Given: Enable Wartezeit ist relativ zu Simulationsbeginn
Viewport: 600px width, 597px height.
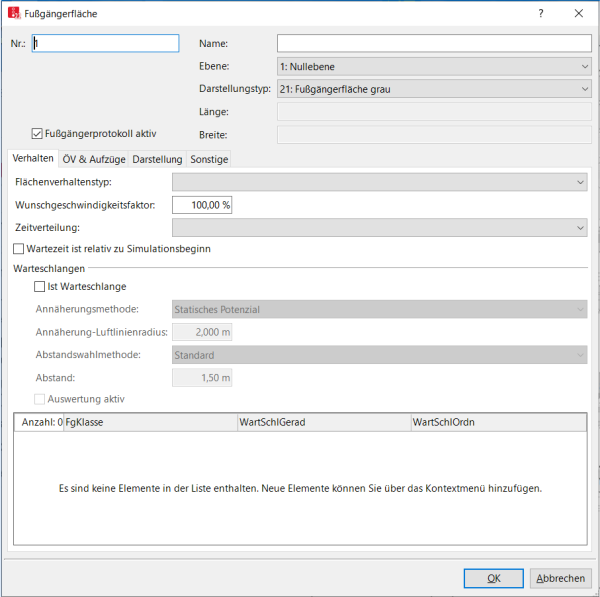Looking at the screenshot, I should tap(19, 249).
